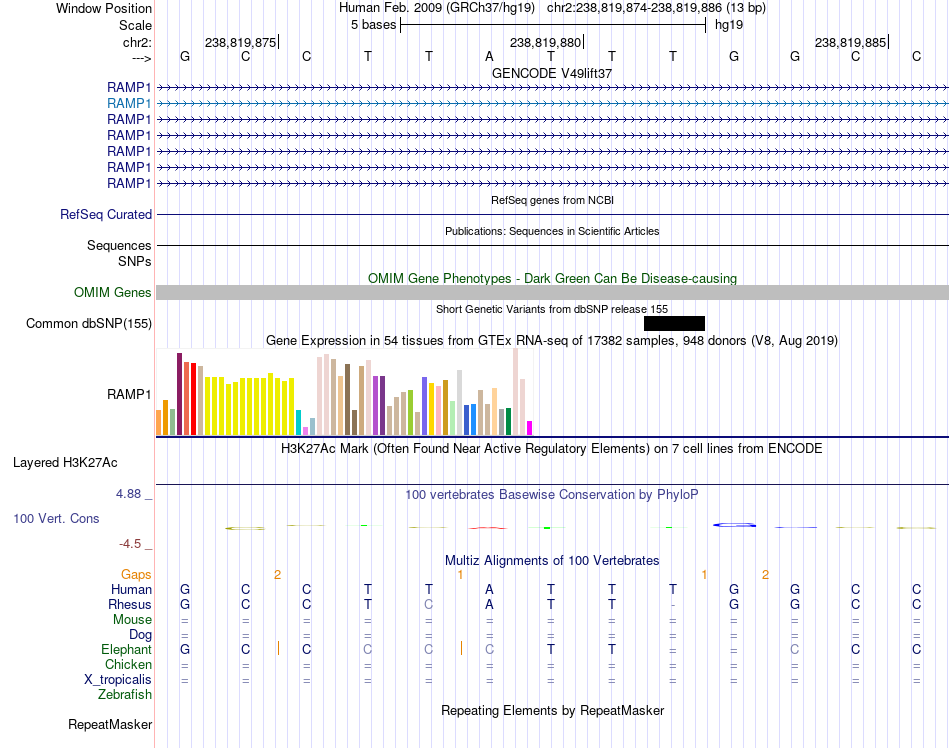This screenshot has height=748, width=950.
Task: Click the GTEx Gene Expression track title
Action: (x=552, y=340)
